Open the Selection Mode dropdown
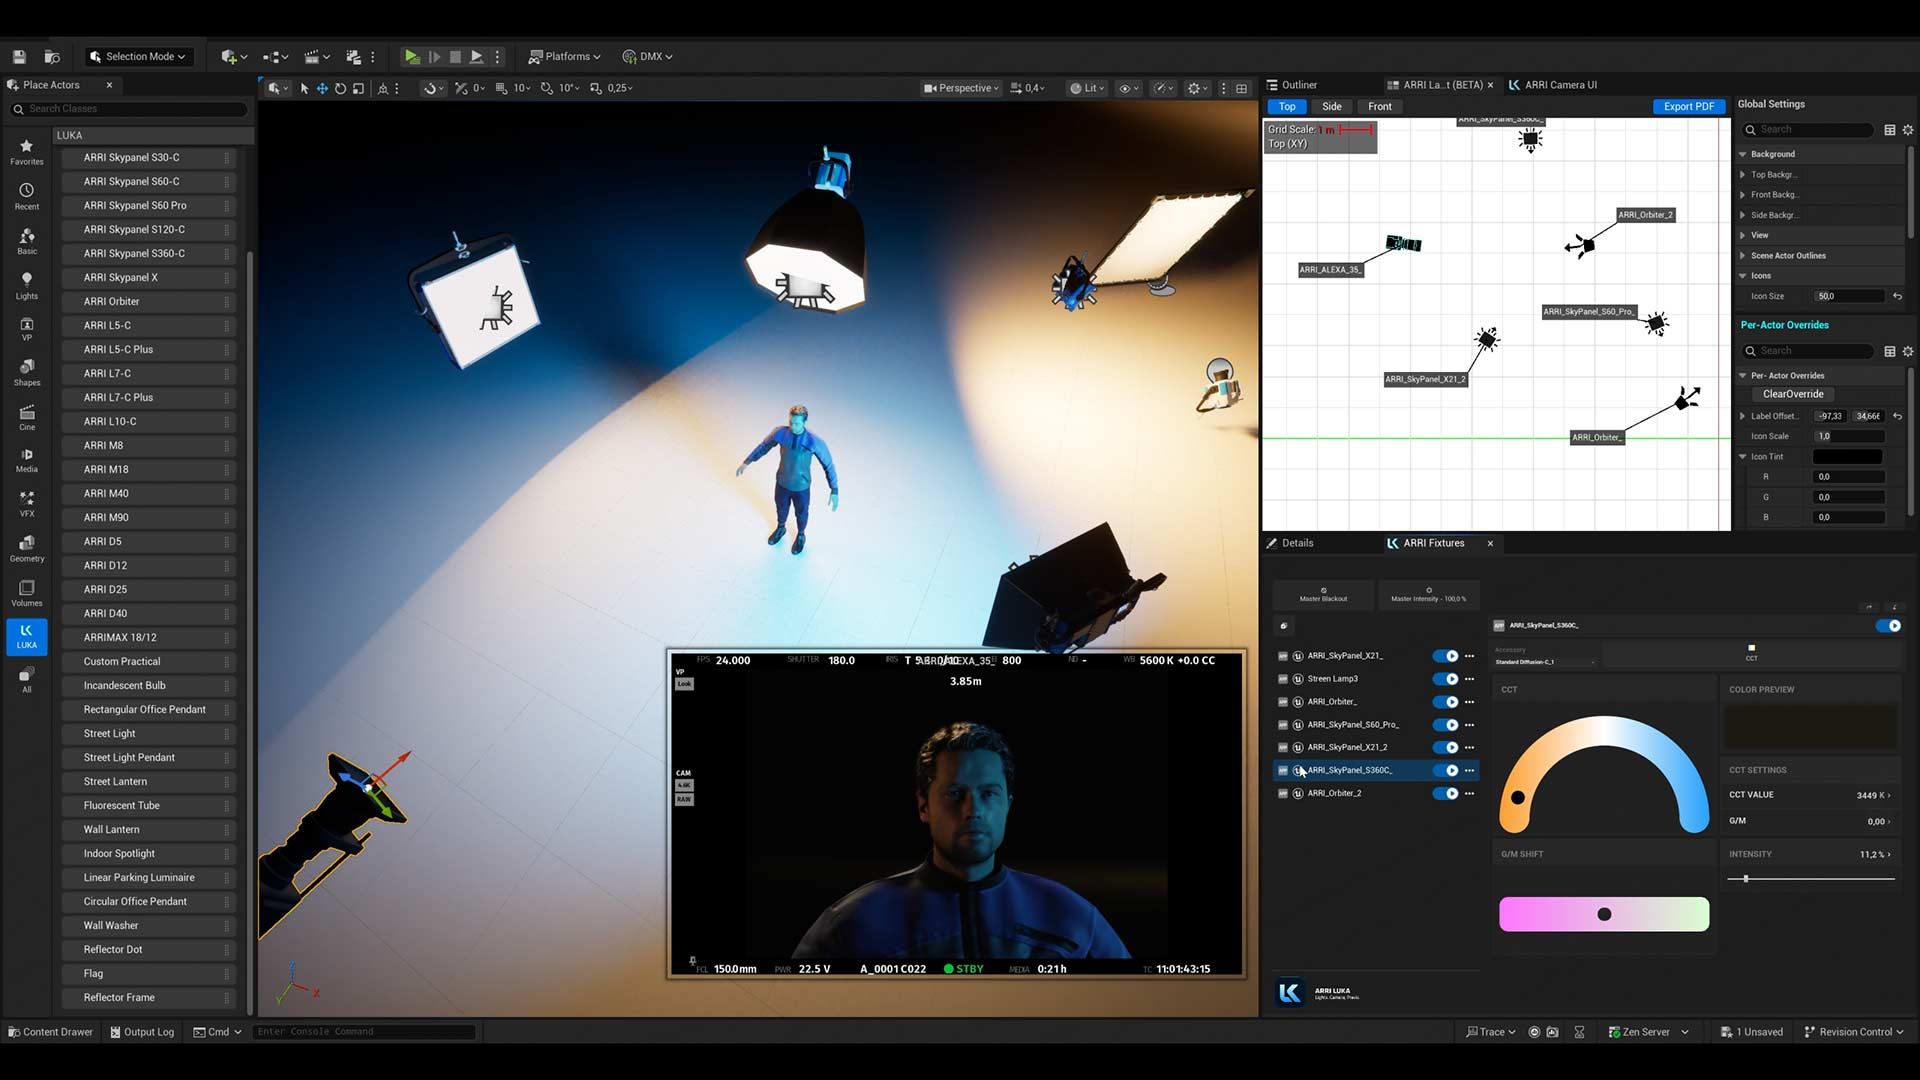The image size is (1920, 1080). 137,57
